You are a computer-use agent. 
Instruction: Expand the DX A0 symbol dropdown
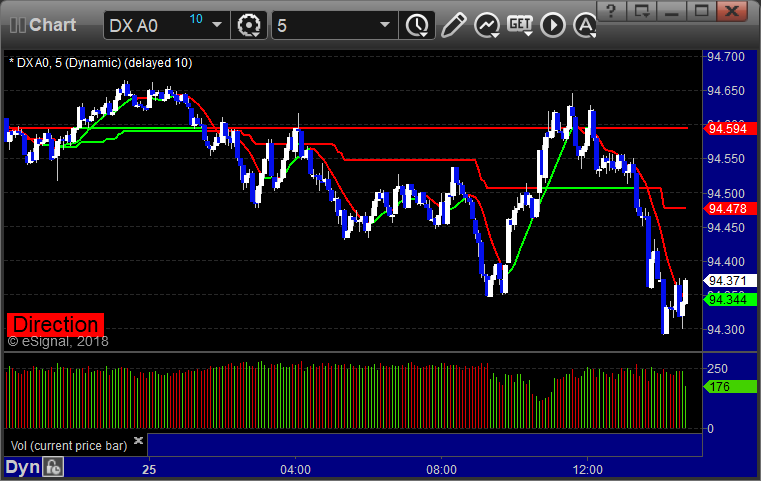[217, 25]
